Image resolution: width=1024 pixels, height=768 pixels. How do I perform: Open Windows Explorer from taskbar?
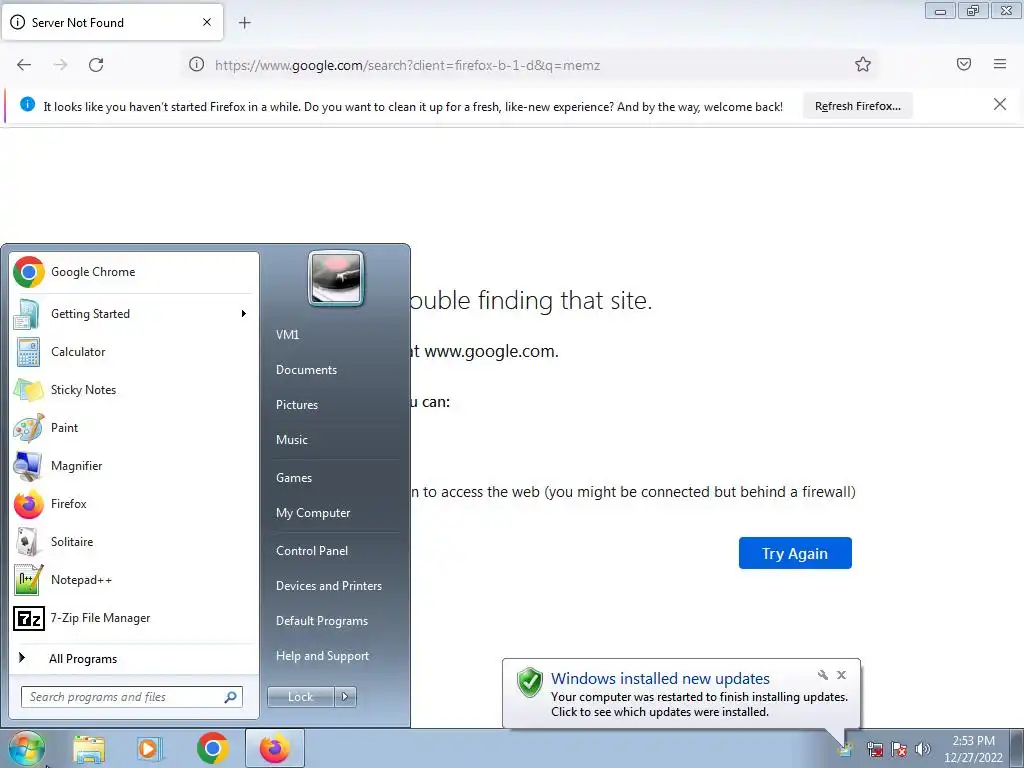[89, 749]
